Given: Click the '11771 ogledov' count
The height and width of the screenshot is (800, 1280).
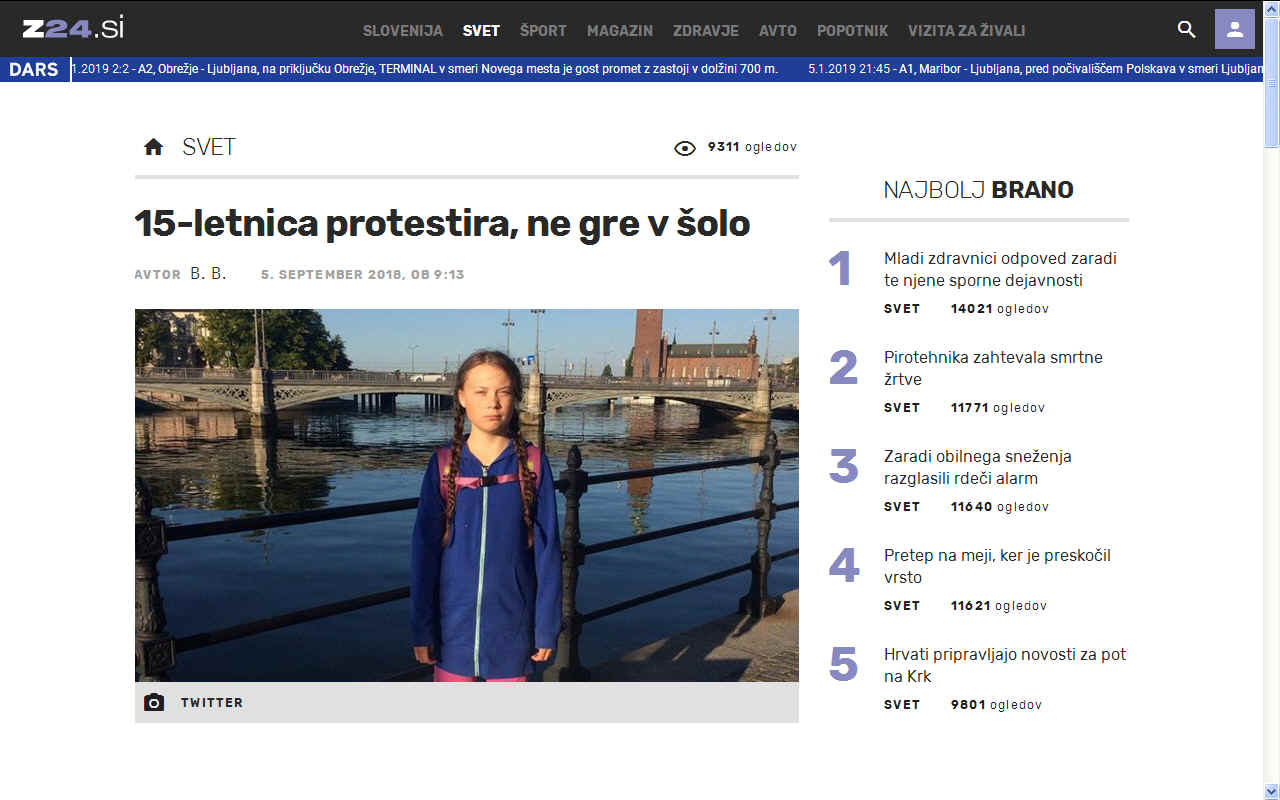Looking at the screenshot, I should pyautogui.click(x=998, y=408).
